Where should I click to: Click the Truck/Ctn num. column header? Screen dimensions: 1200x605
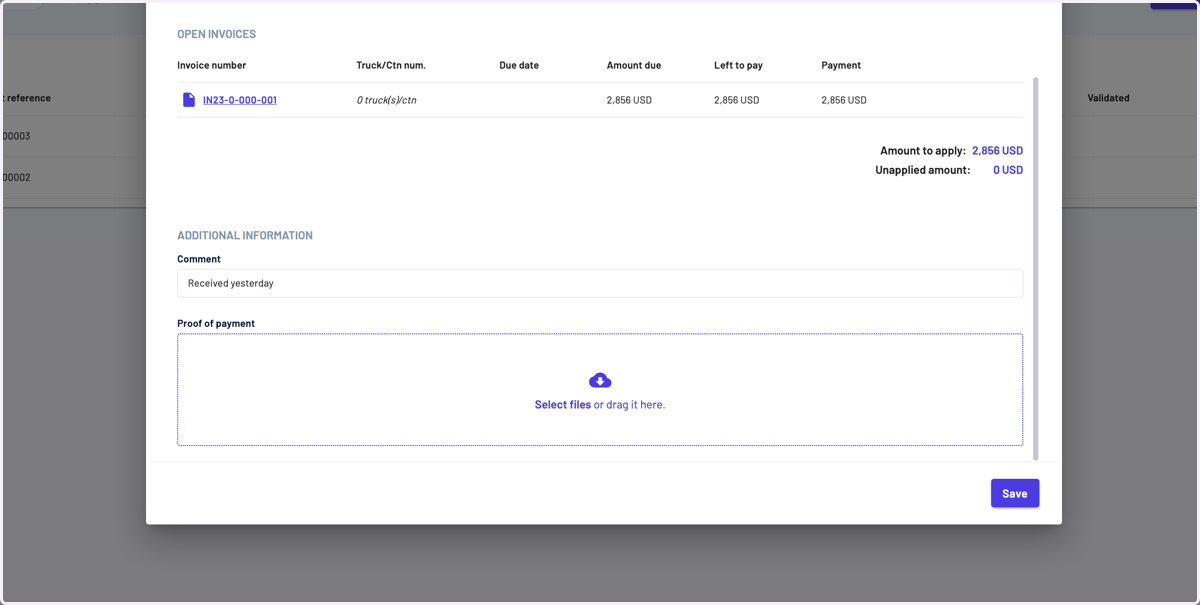[391, 65]
